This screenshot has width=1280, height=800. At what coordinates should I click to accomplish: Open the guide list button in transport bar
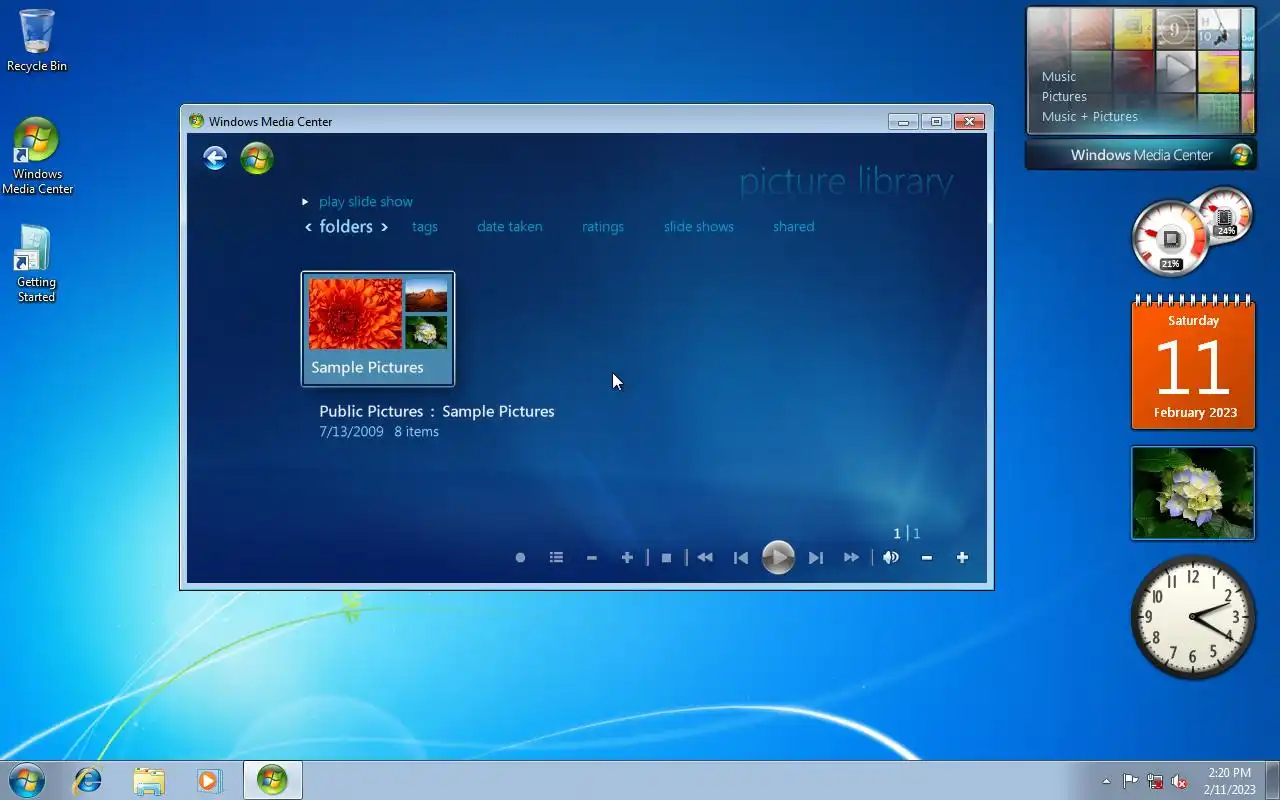pyautogui.click(x=556, y=558)
